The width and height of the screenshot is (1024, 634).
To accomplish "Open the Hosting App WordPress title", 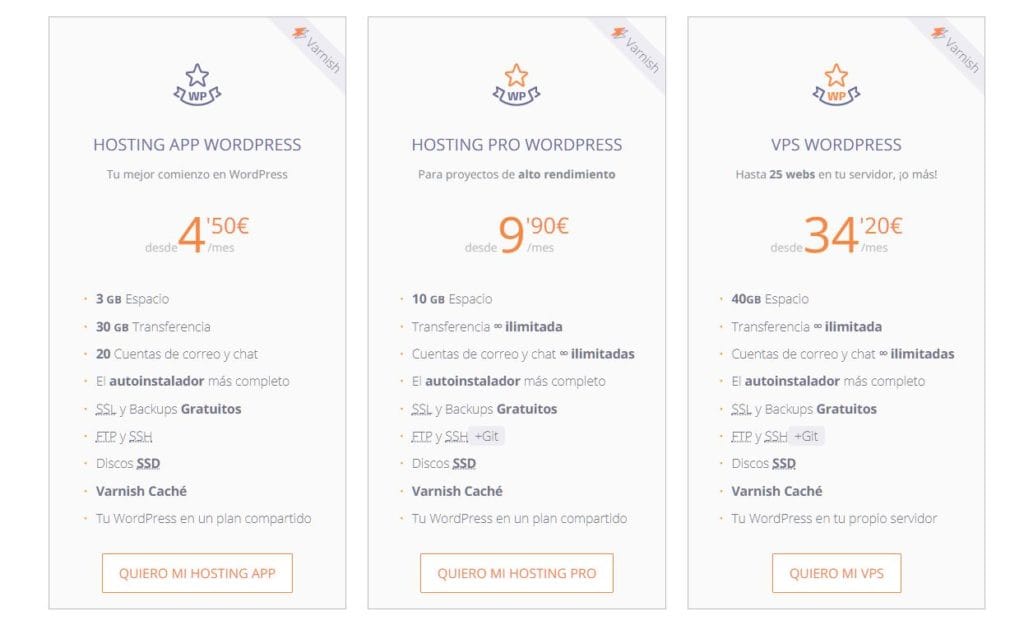I will tap(197, 145).
